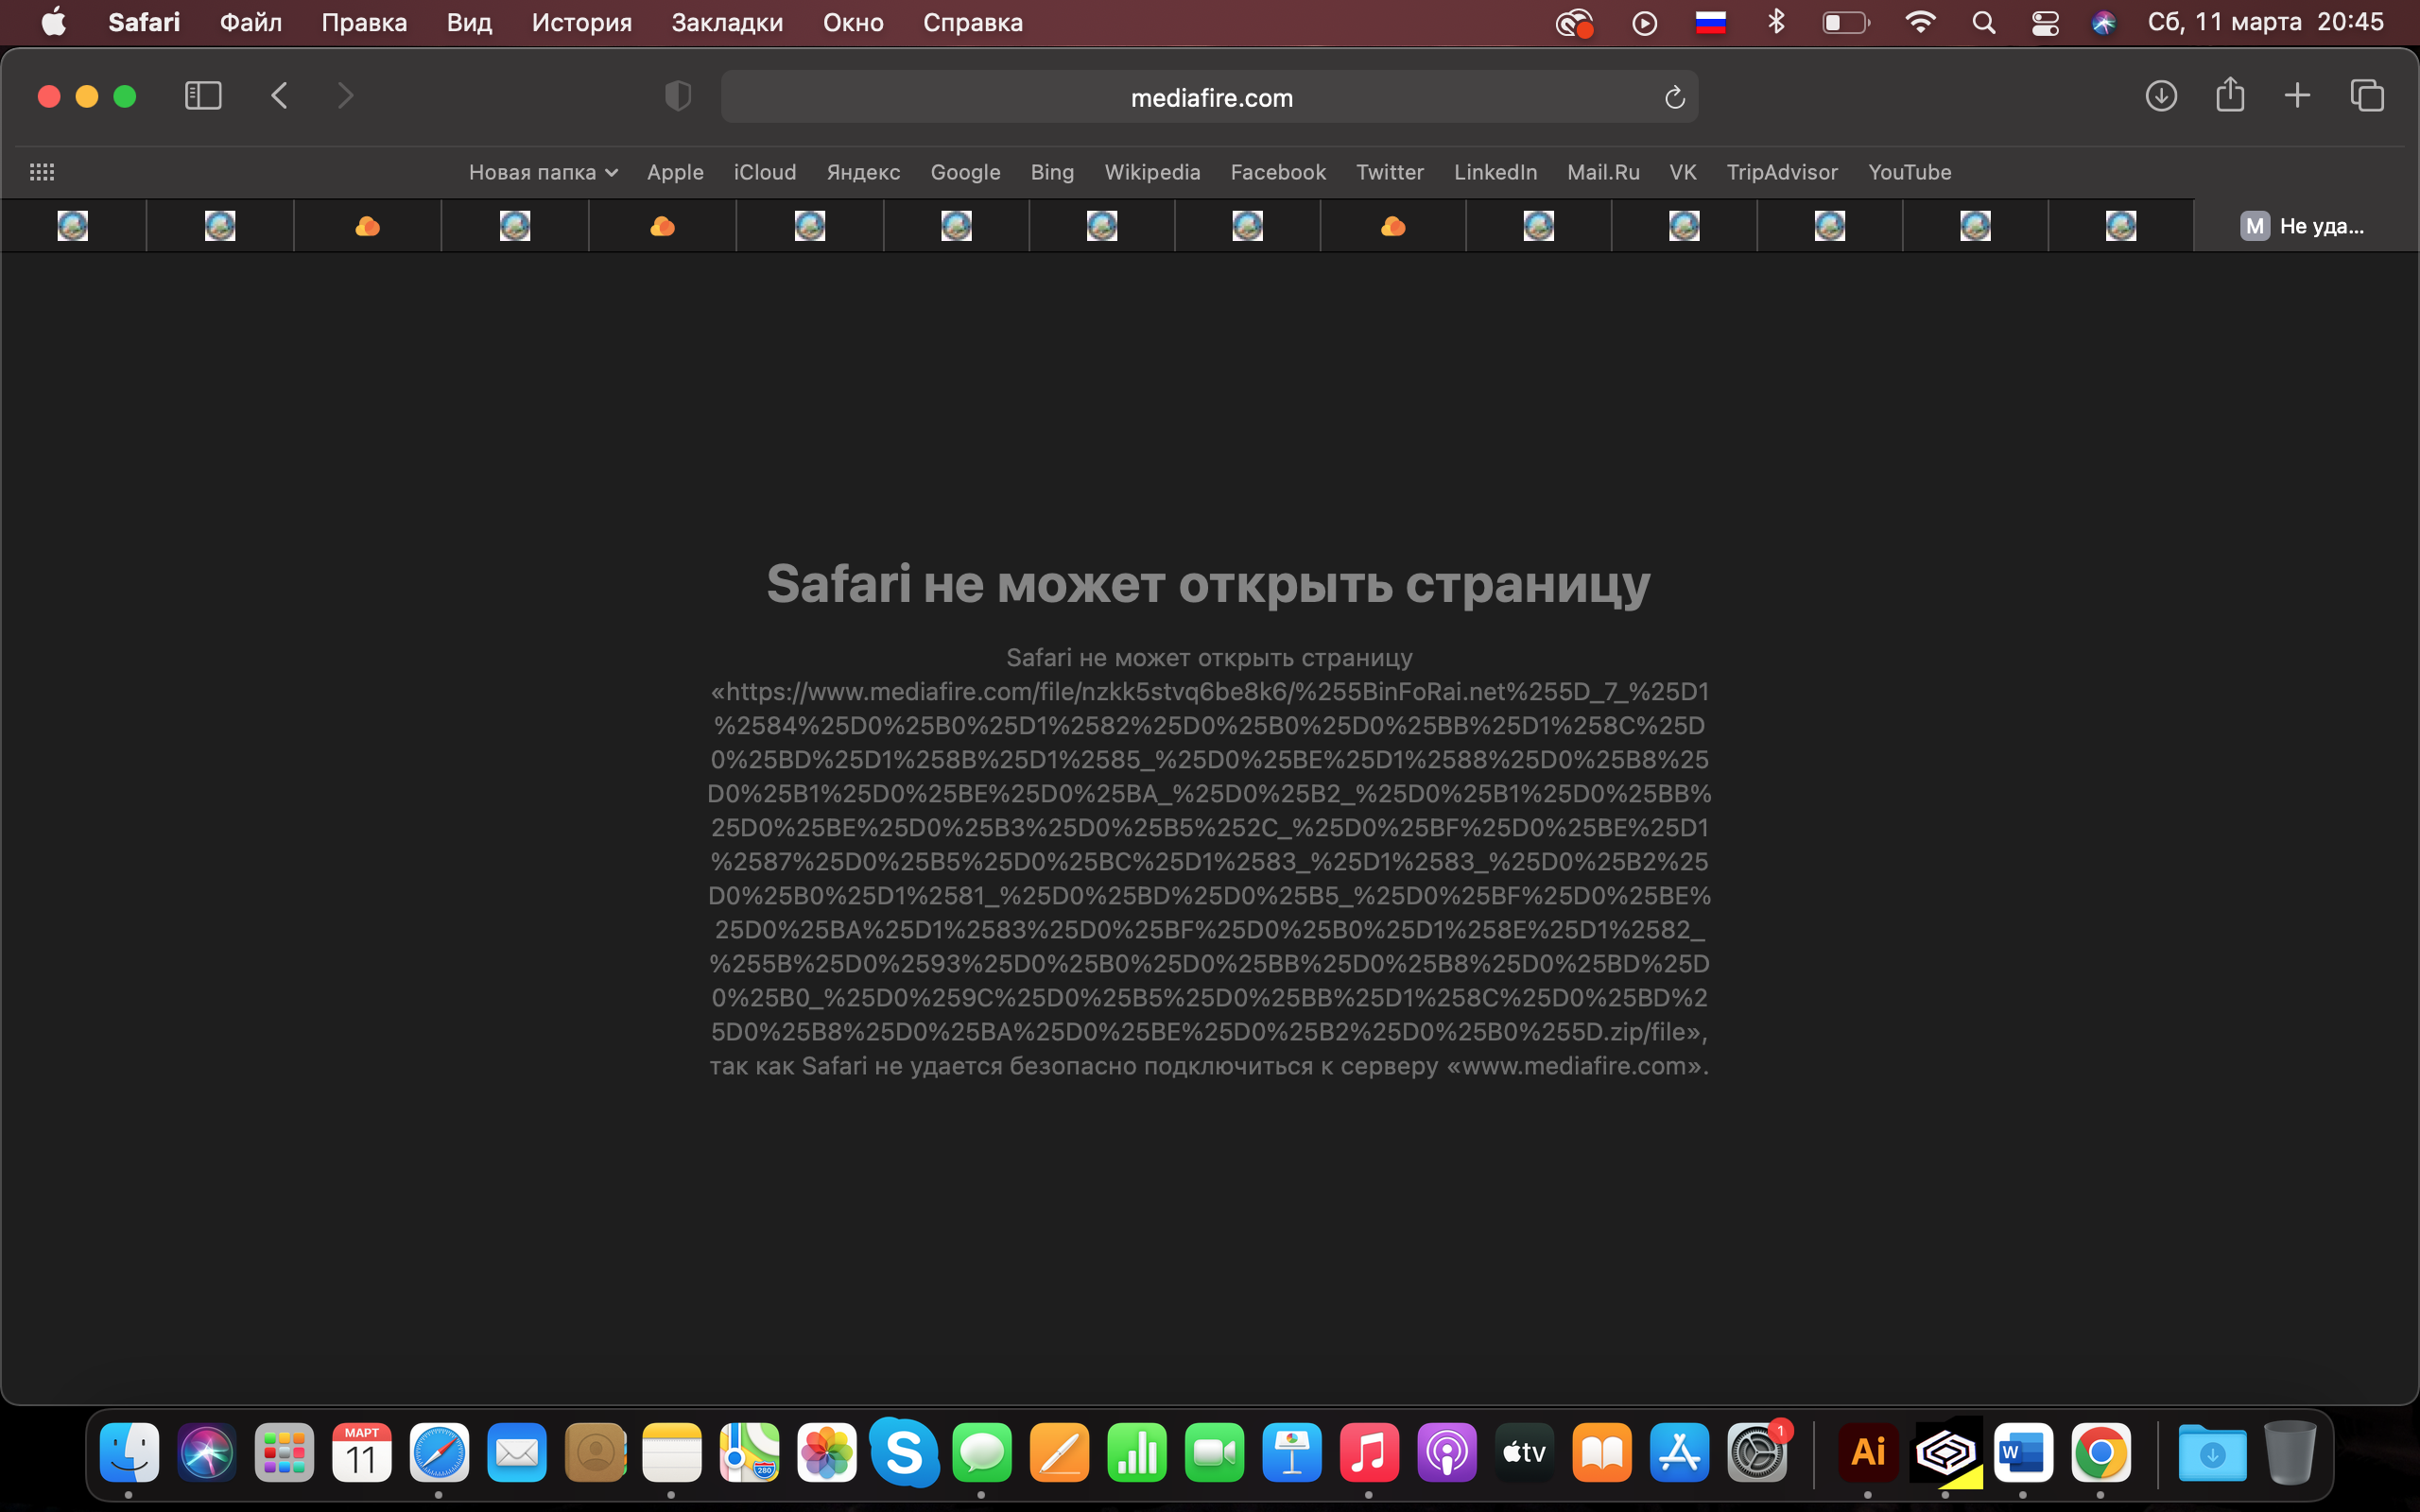
Task: Visit the VK bookmark
Action: pos(1683,172)
